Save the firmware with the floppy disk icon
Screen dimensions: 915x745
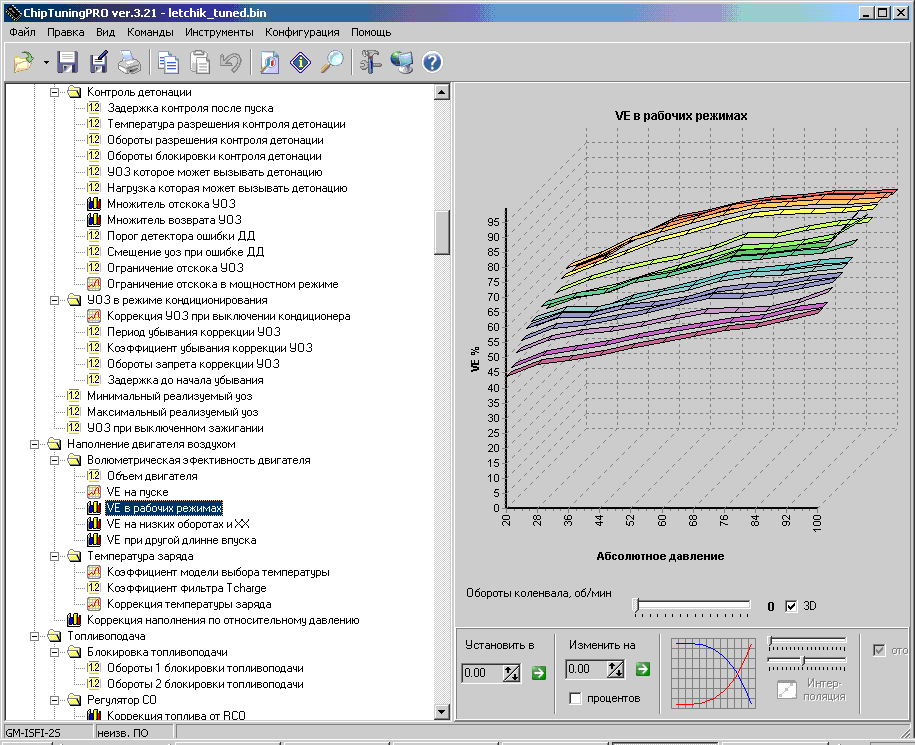(68, 63)
